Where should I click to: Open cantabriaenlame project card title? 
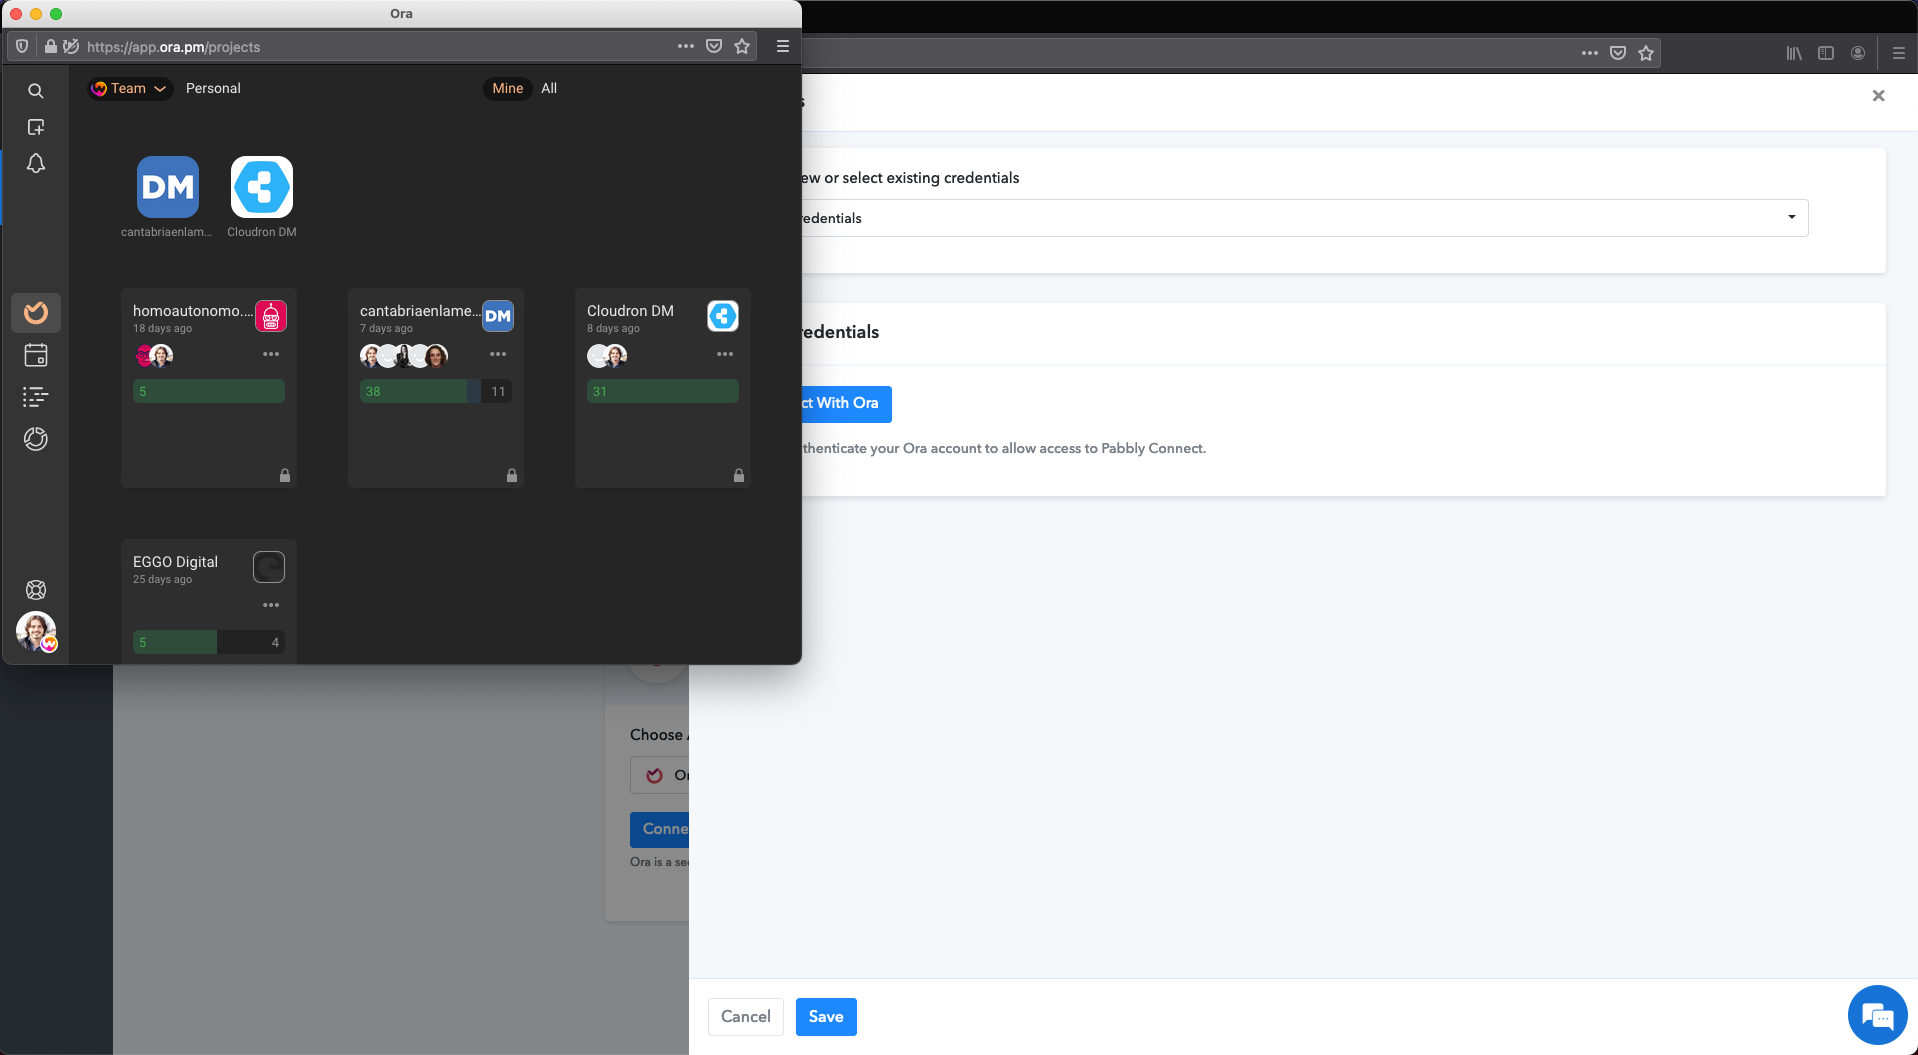coord(420,311)
